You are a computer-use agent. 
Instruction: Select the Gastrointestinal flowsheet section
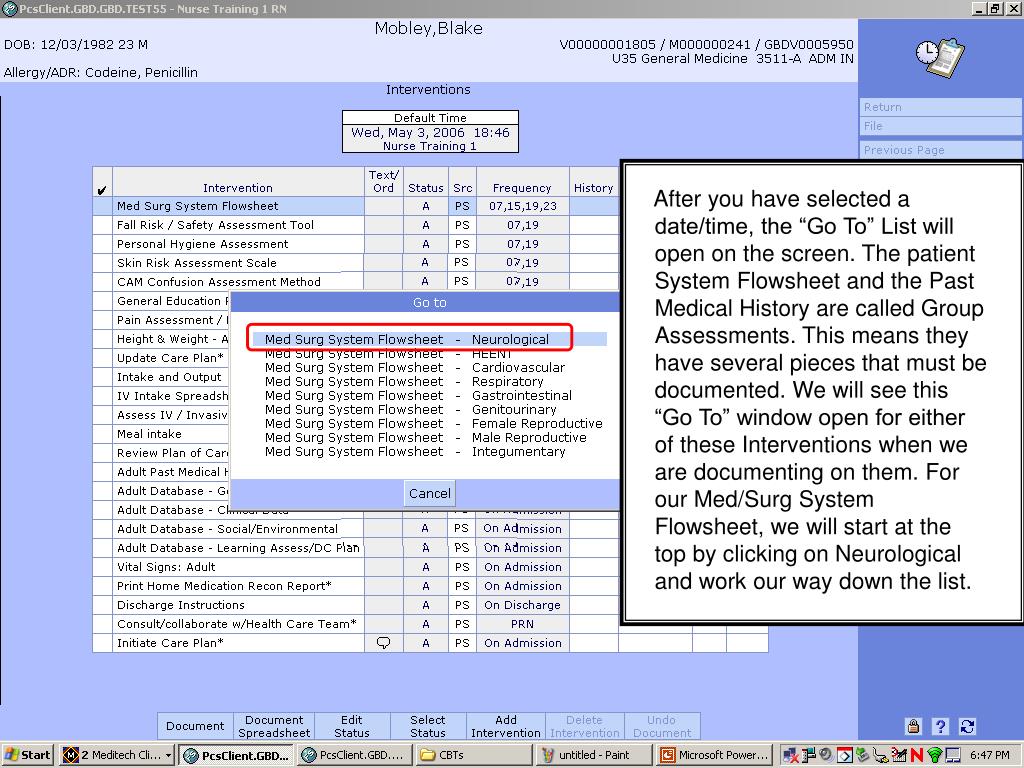click(x=418, y=396)
